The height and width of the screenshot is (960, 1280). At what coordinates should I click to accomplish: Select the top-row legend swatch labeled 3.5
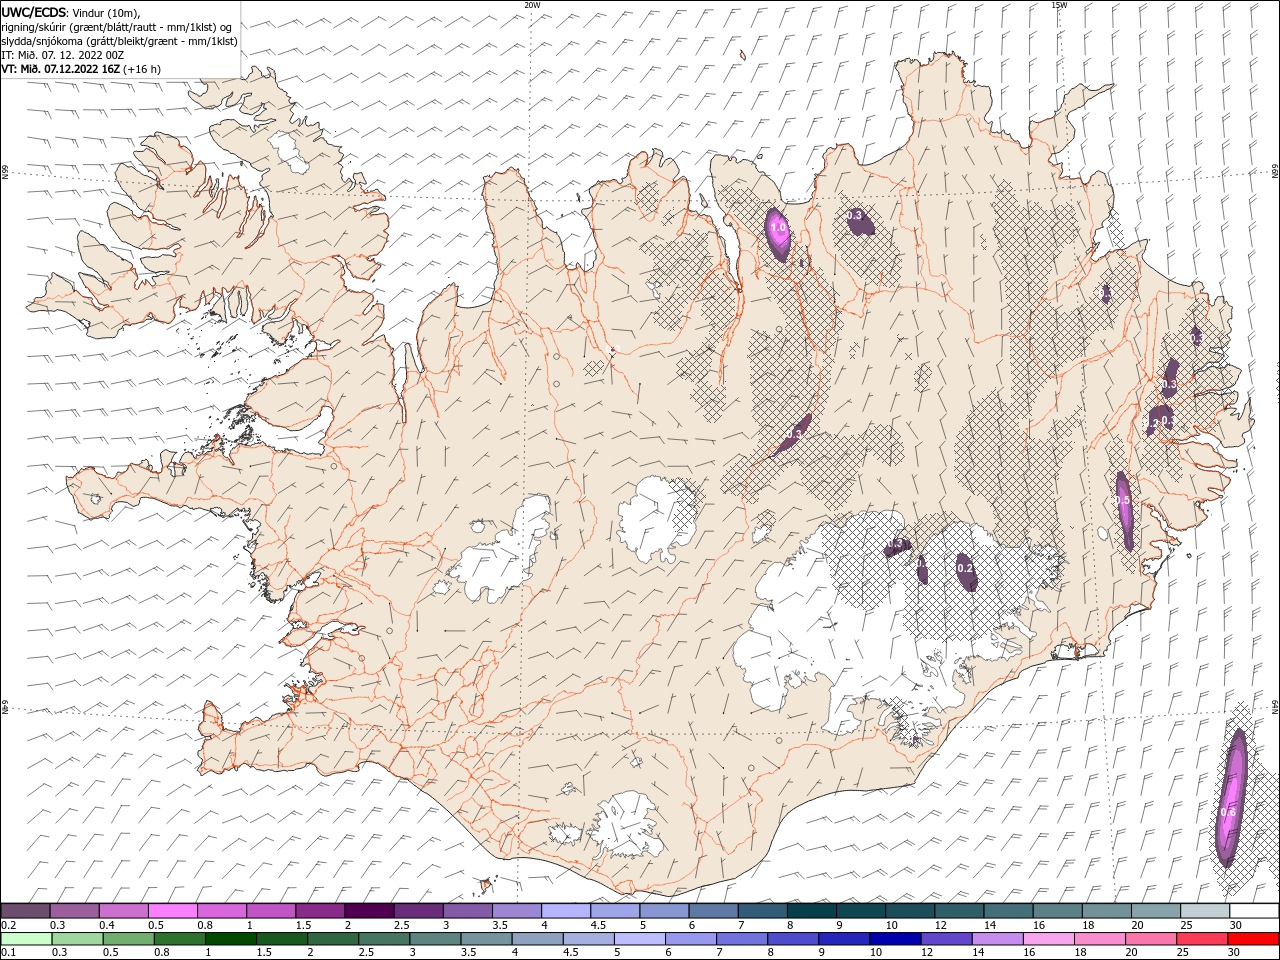pos(516,911)
